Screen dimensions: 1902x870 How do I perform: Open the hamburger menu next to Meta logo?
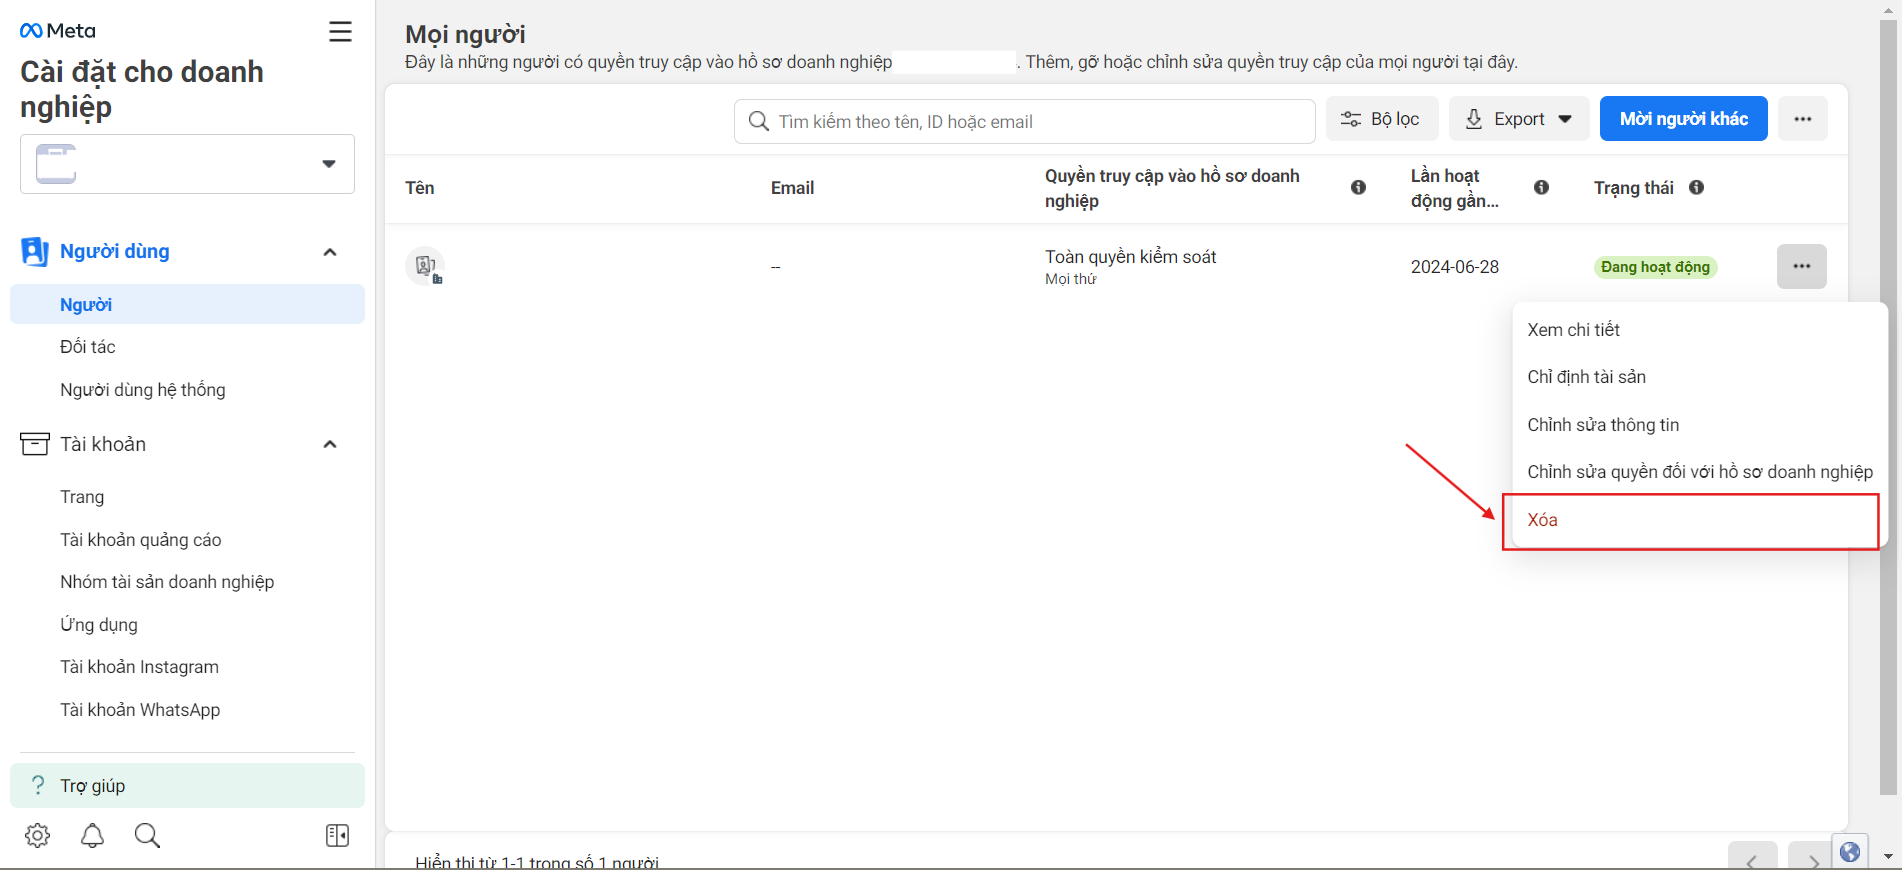click(x=340, y=32)
